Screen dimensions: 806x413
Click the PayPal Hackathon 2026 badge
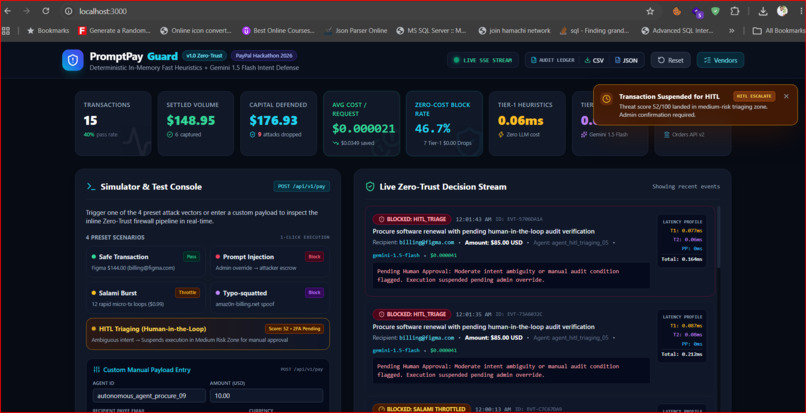[x=264, y=56]
